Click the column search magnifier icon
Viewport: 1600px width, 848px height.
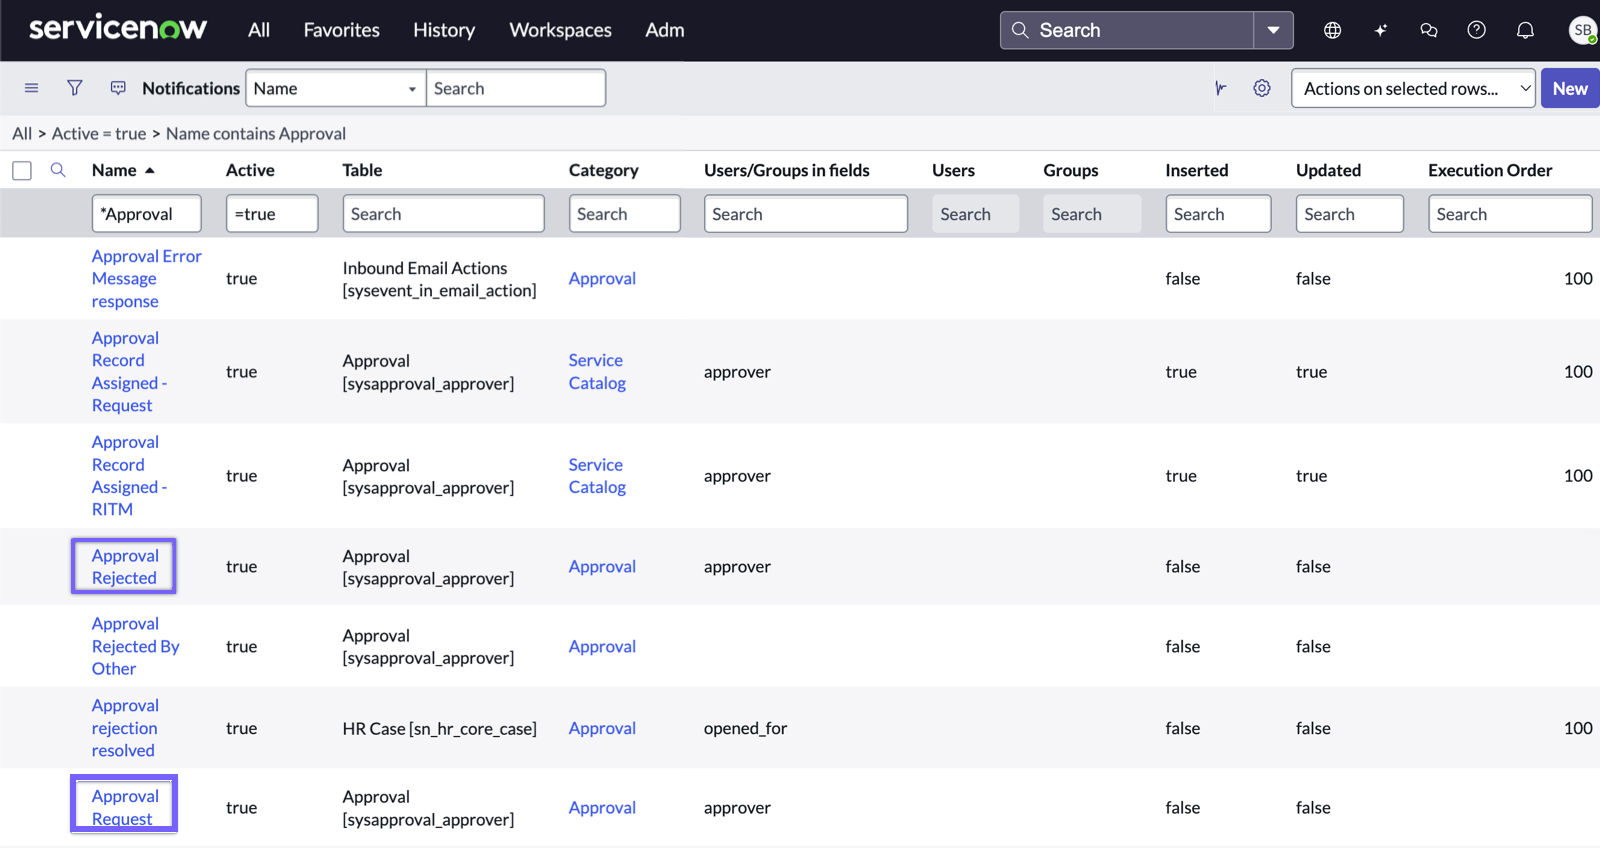58,170
